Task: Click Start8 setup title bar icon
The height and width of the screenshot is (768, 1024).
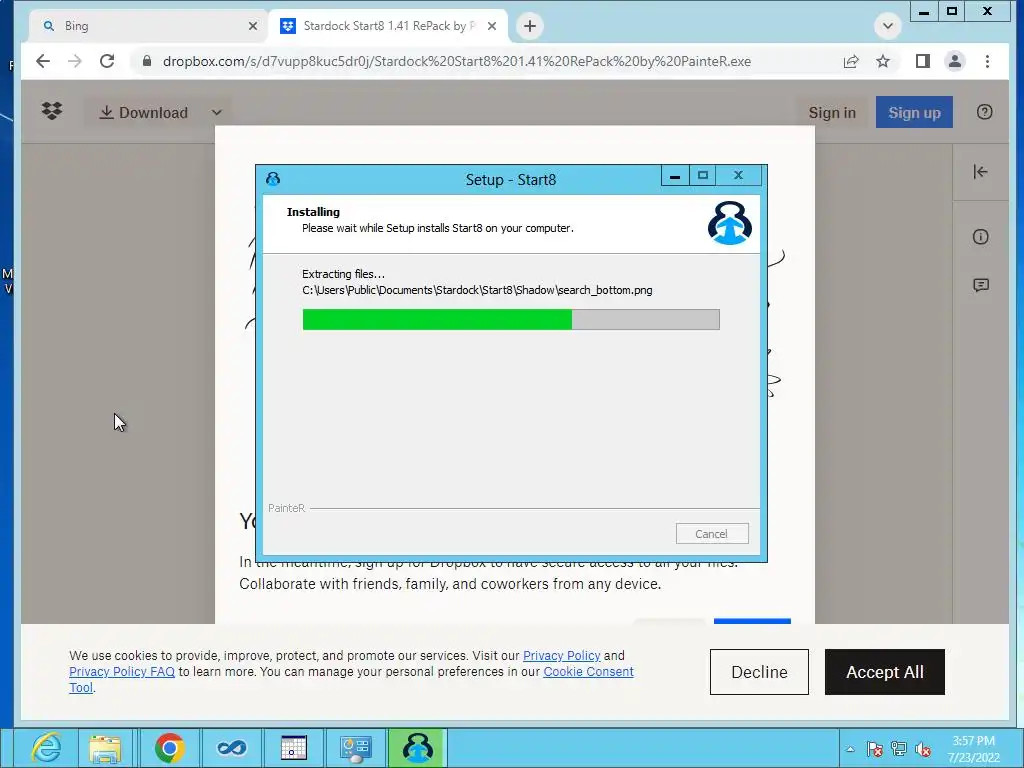Action: 273,179
